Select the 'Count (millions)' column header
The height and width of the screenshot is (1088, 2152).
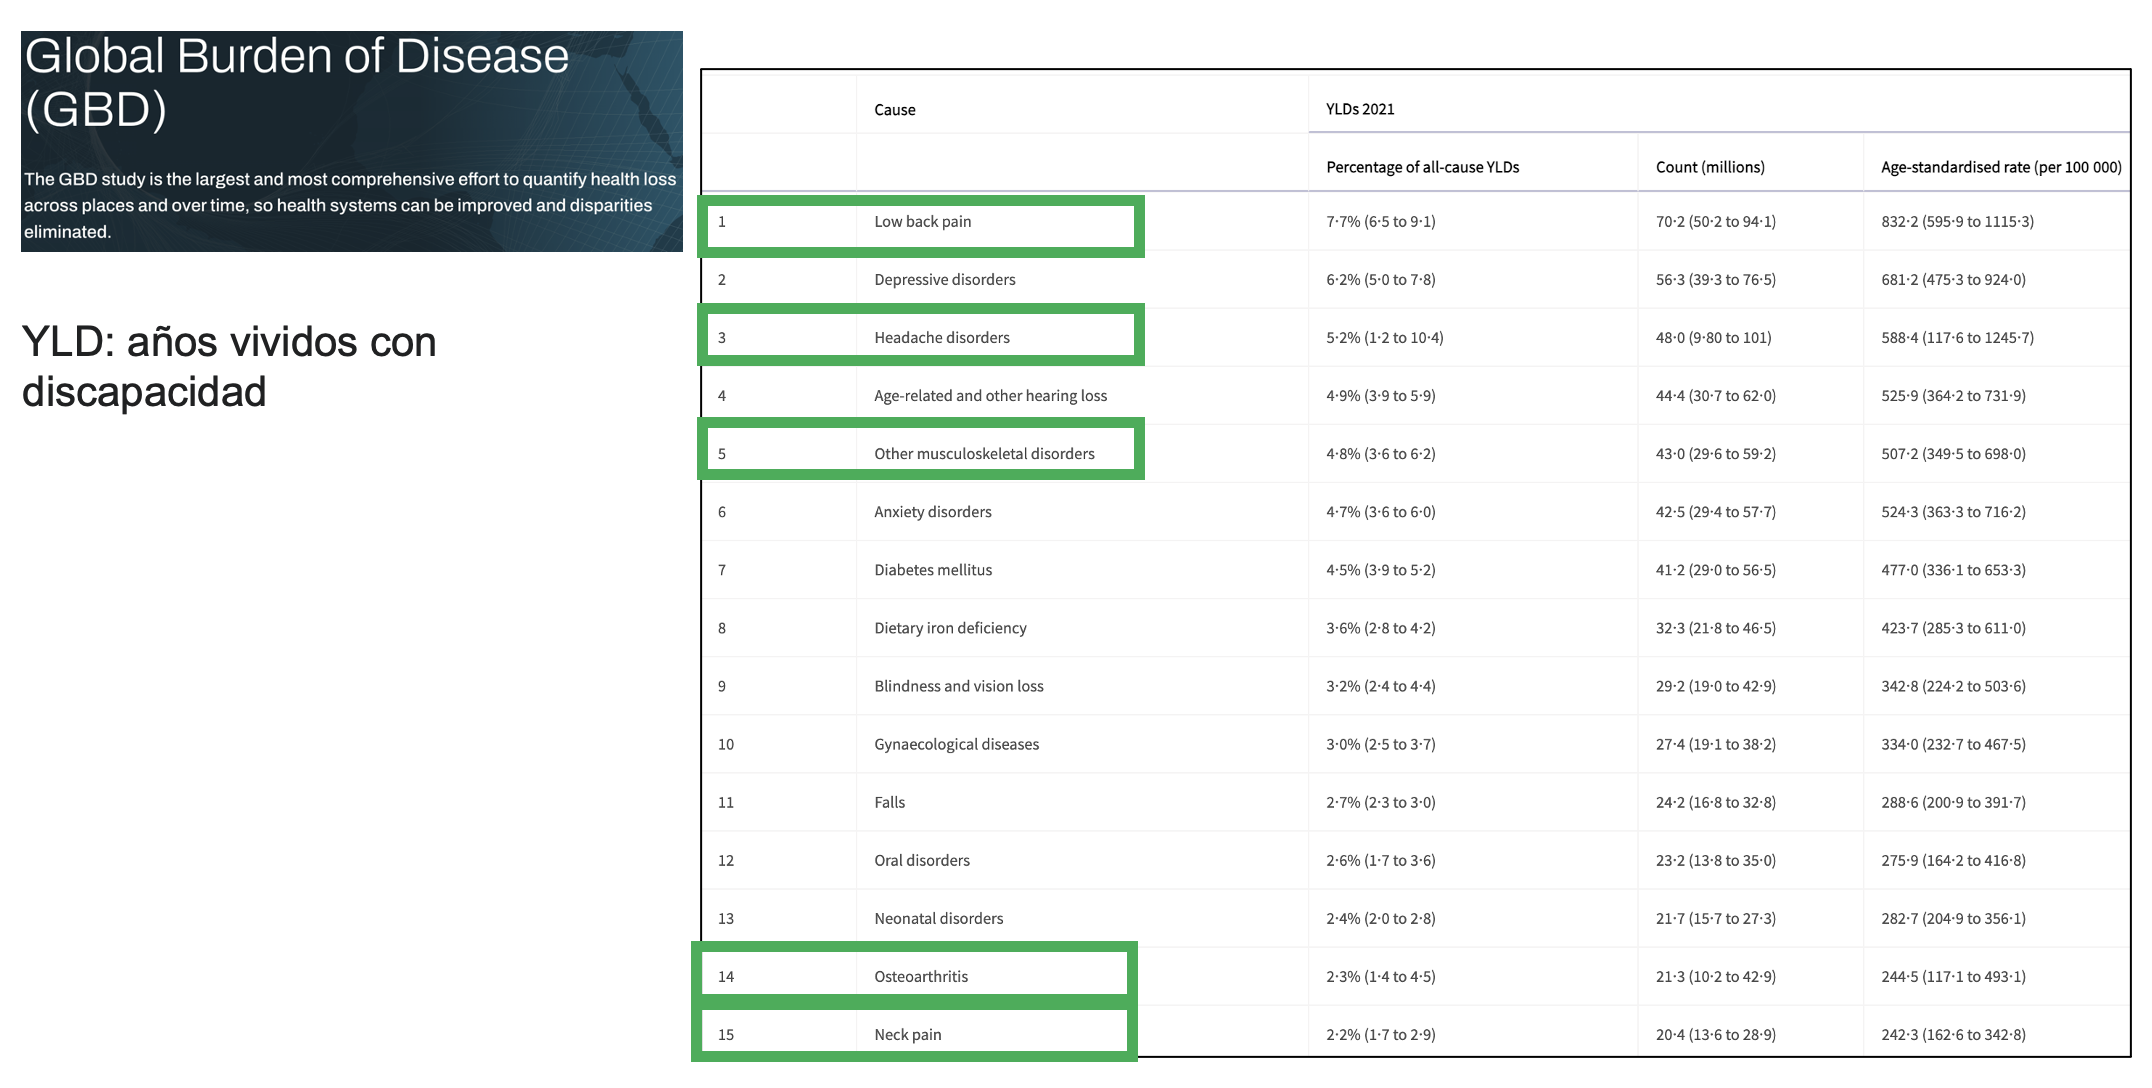(x=1710, y=167)
